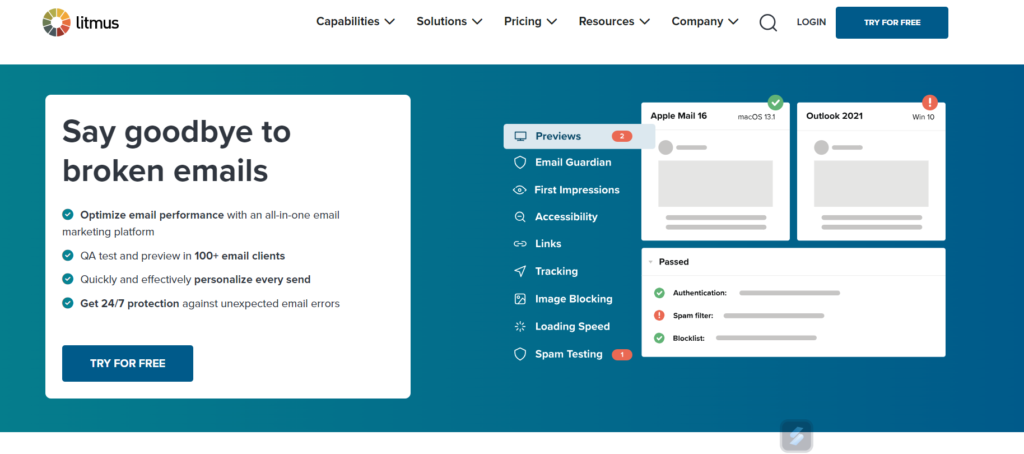This screenshot has height=454, width=1024.
Task: Click the Blocklist label
Action: coord(689,338)
